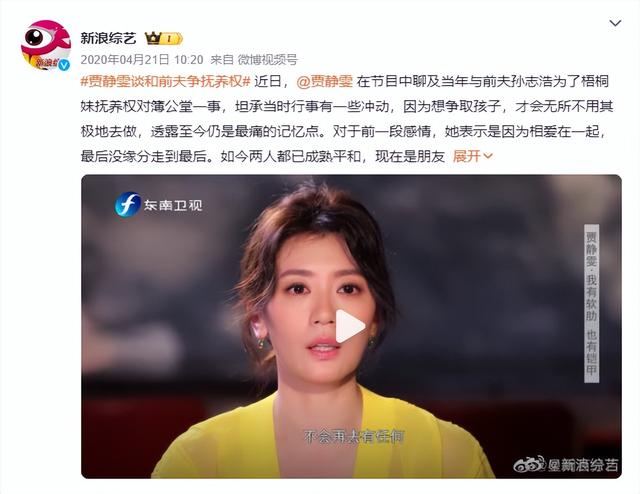This screenshot has width=640, height=494.
Task: Click the video subtitle text 不会再去有任何
Action: click(353, 437)
